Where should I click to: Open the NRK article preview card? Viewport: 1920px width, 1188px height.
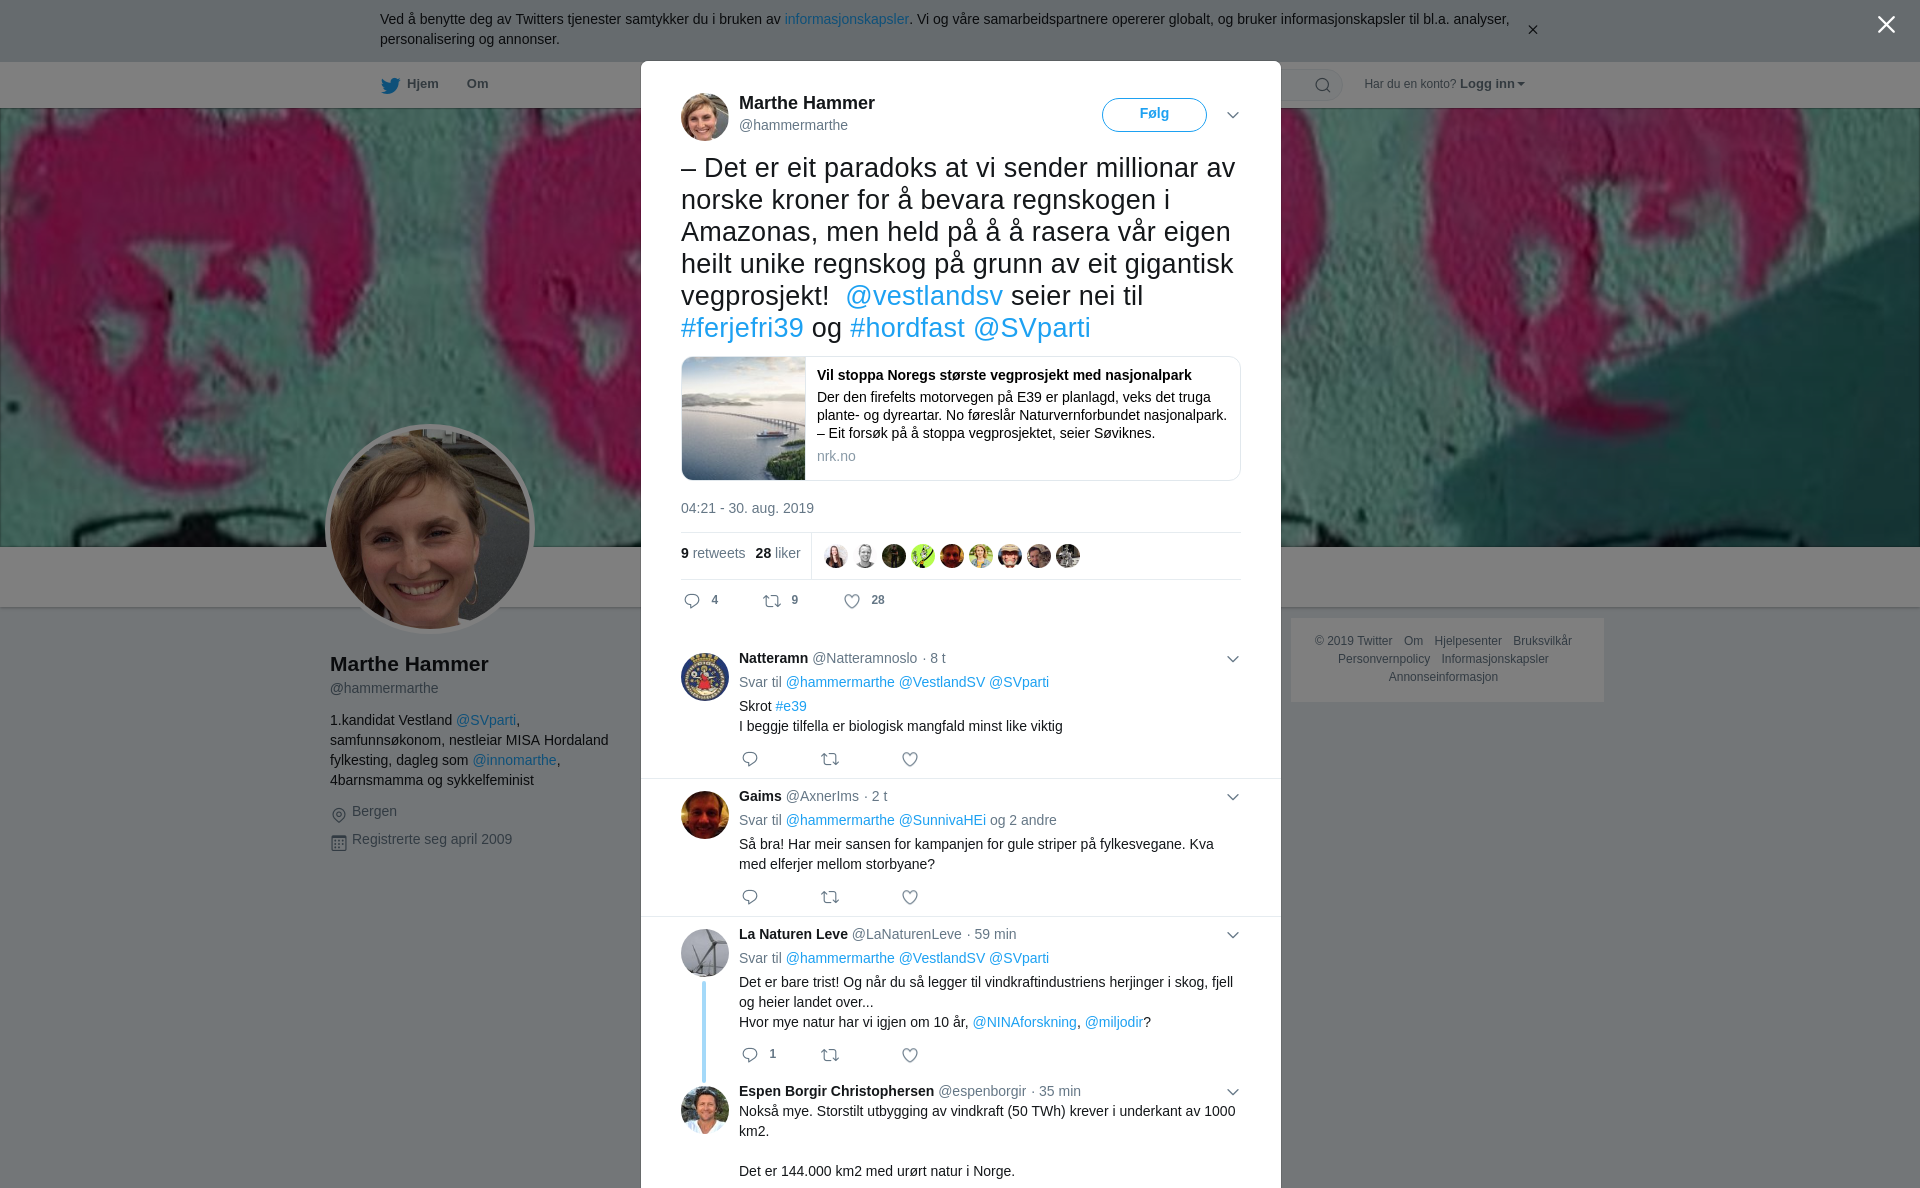click(960, 418)
